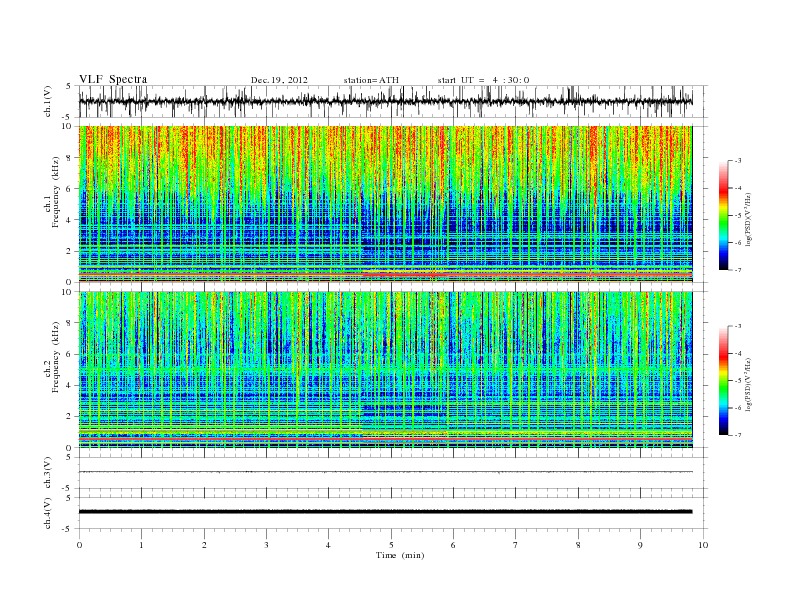Click the "-3" tick on ch.2 colorbar
Image resolution: width=792 pixels, height=612 pixels.
738,326
